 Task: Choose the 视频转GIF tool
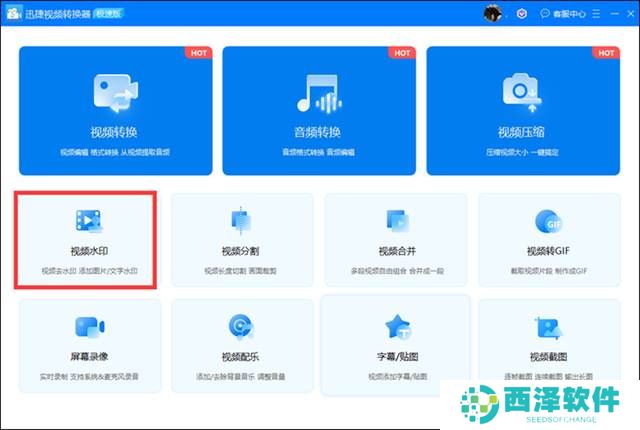point(548,241)
